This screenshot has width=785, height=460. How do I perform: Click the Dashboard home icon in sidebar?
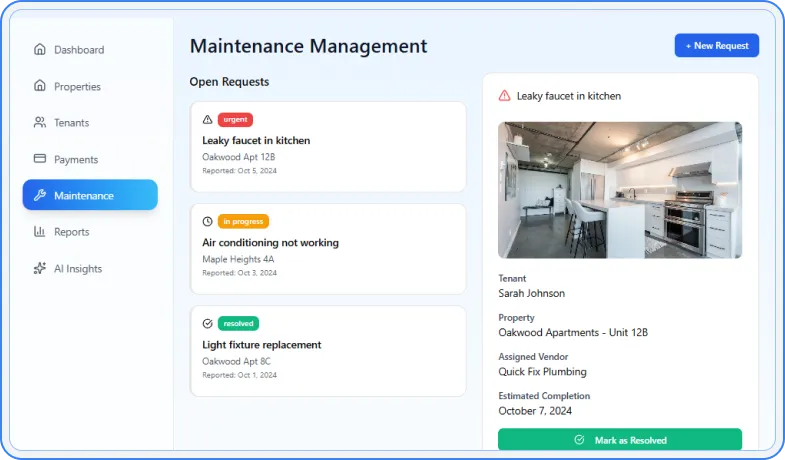click(40, 50)
